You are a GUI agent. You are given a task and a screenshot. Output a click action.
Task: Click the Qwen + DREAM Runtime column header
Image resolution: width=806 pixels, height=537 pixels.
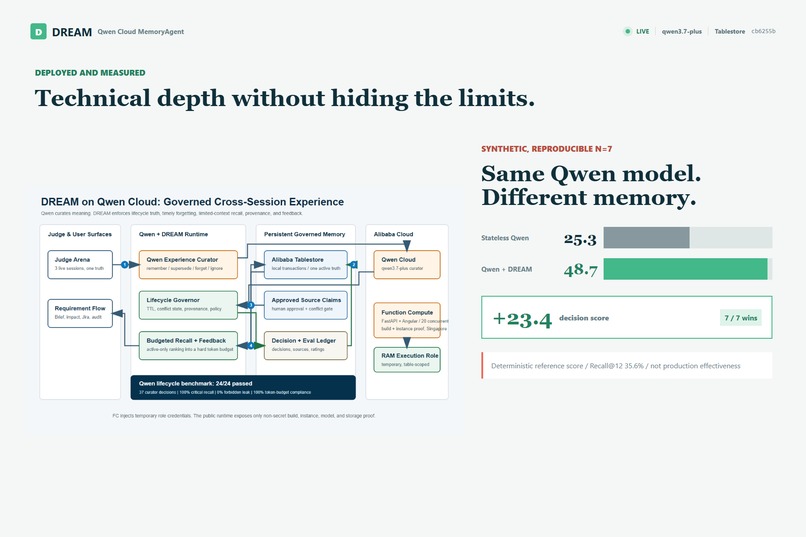tap(173, 234)
